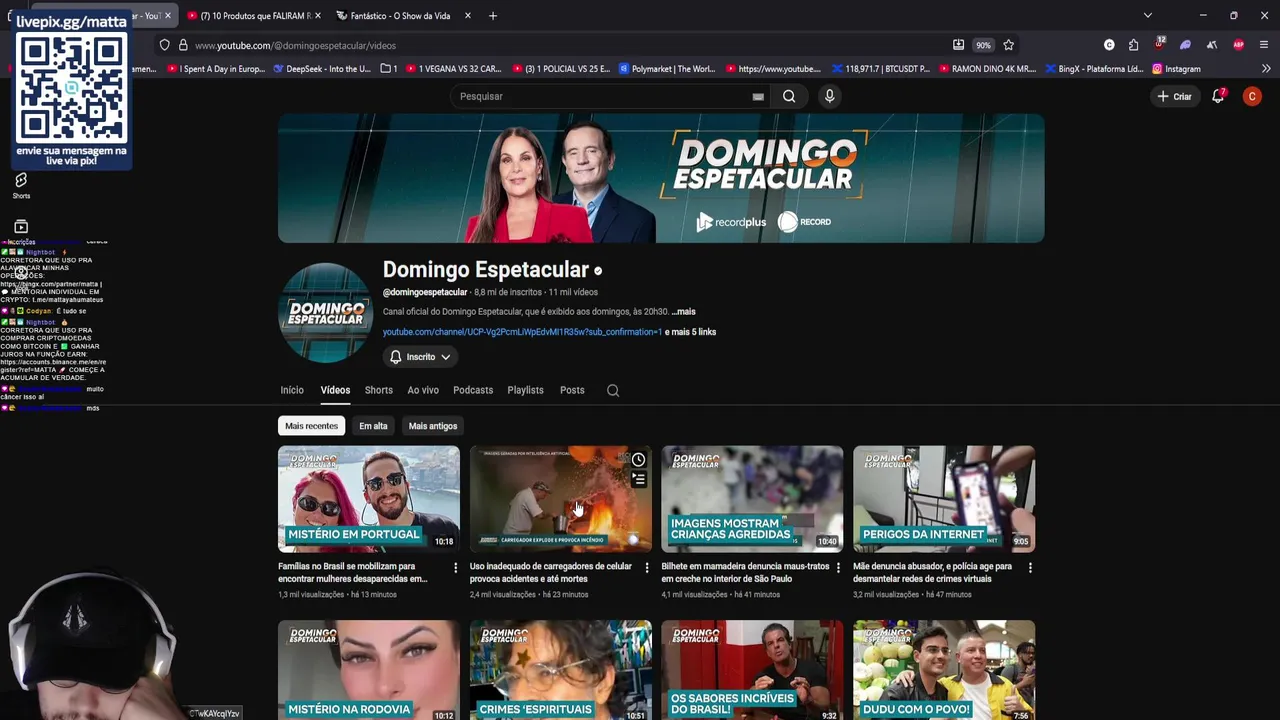
Task: Open options menu for 'Uso inadequado de carregadores' video
Action: 646,568
